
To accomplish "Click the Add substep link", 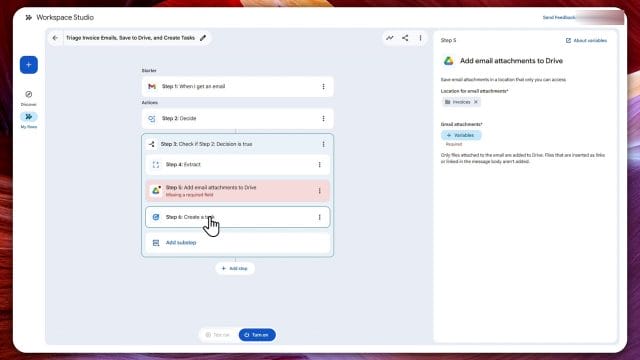I will click(181, 243).
